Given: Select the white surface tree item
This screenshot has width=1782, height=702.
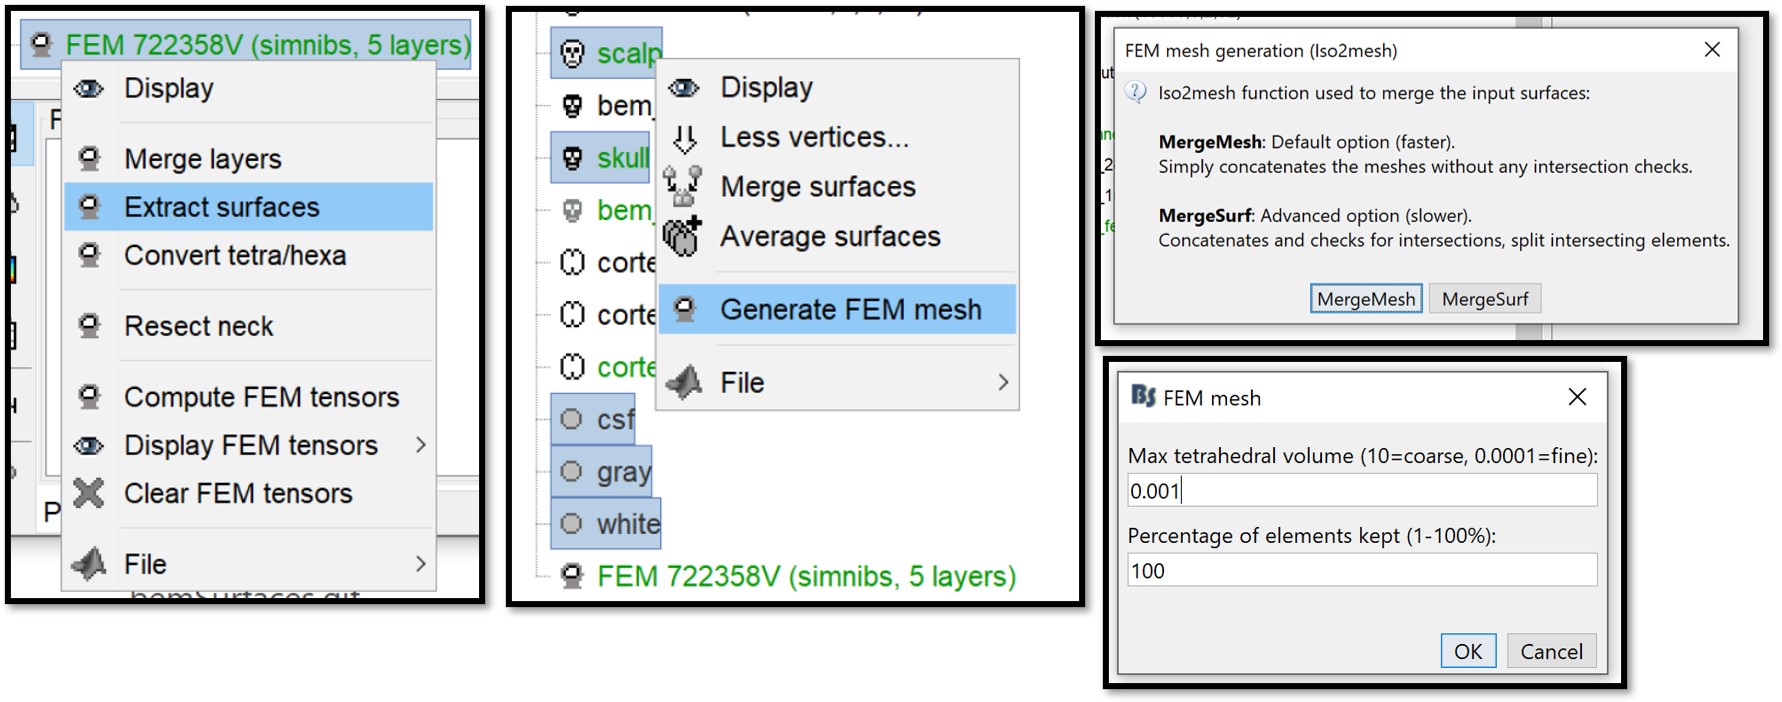Looking at the screenshot, I should [626, 524].
